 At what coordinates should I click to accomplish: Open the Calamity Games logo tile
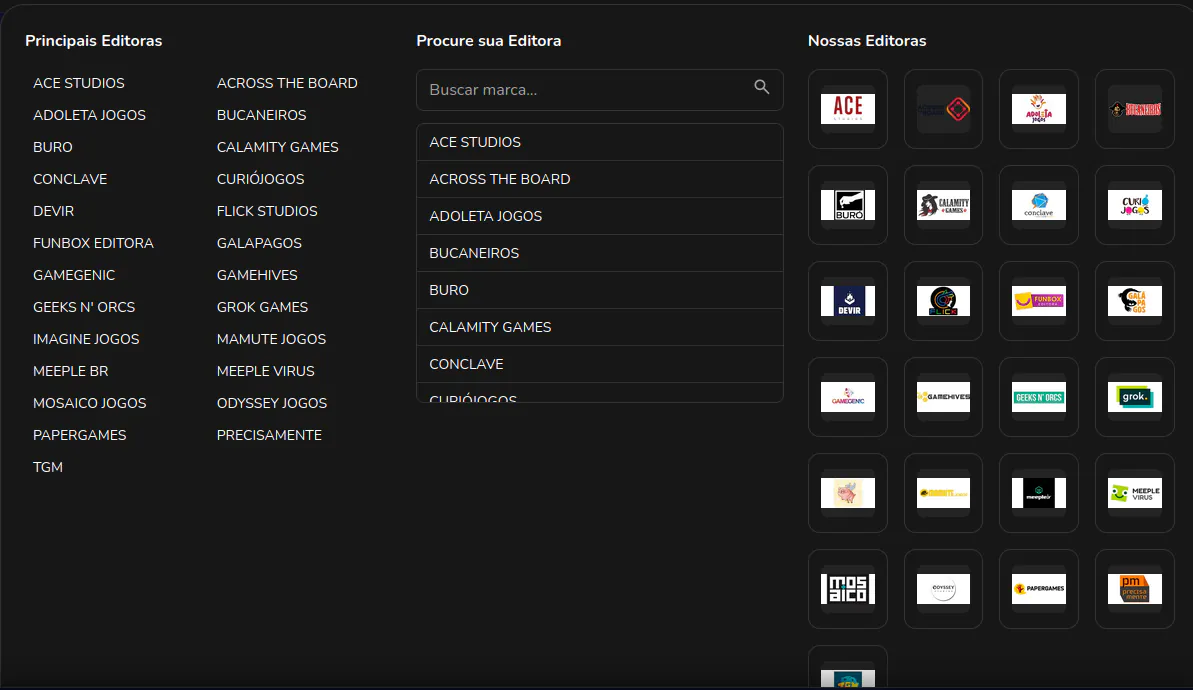[943, 205]
